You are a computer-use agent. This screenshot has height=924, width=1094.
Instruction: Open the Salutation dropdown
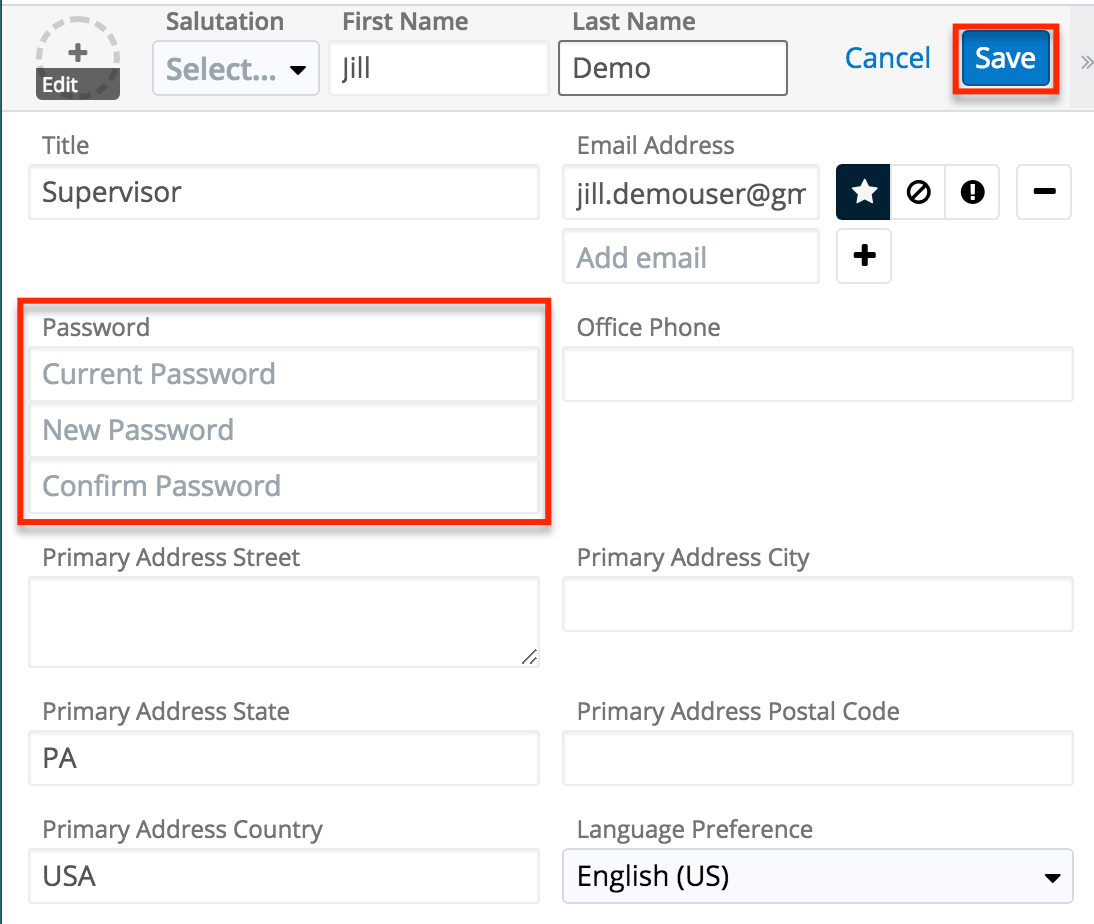pos(236,69)
